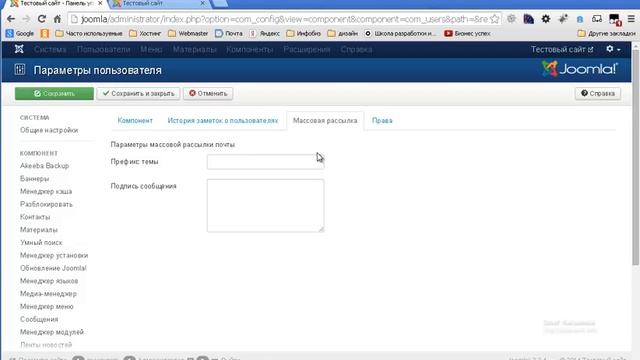Open Менеджер языков in sidebar
Screen dimensions: 640x360
pyautogui.click(x=49, y=281)
